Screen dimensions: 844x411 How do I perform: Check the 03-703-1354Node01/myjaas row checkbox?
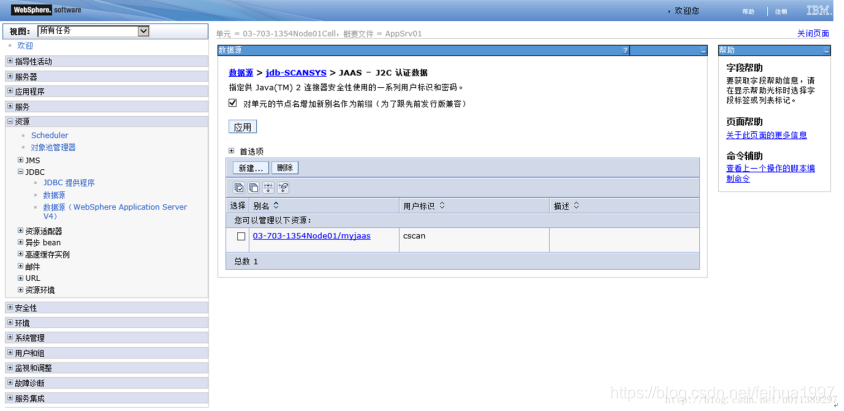241,236
